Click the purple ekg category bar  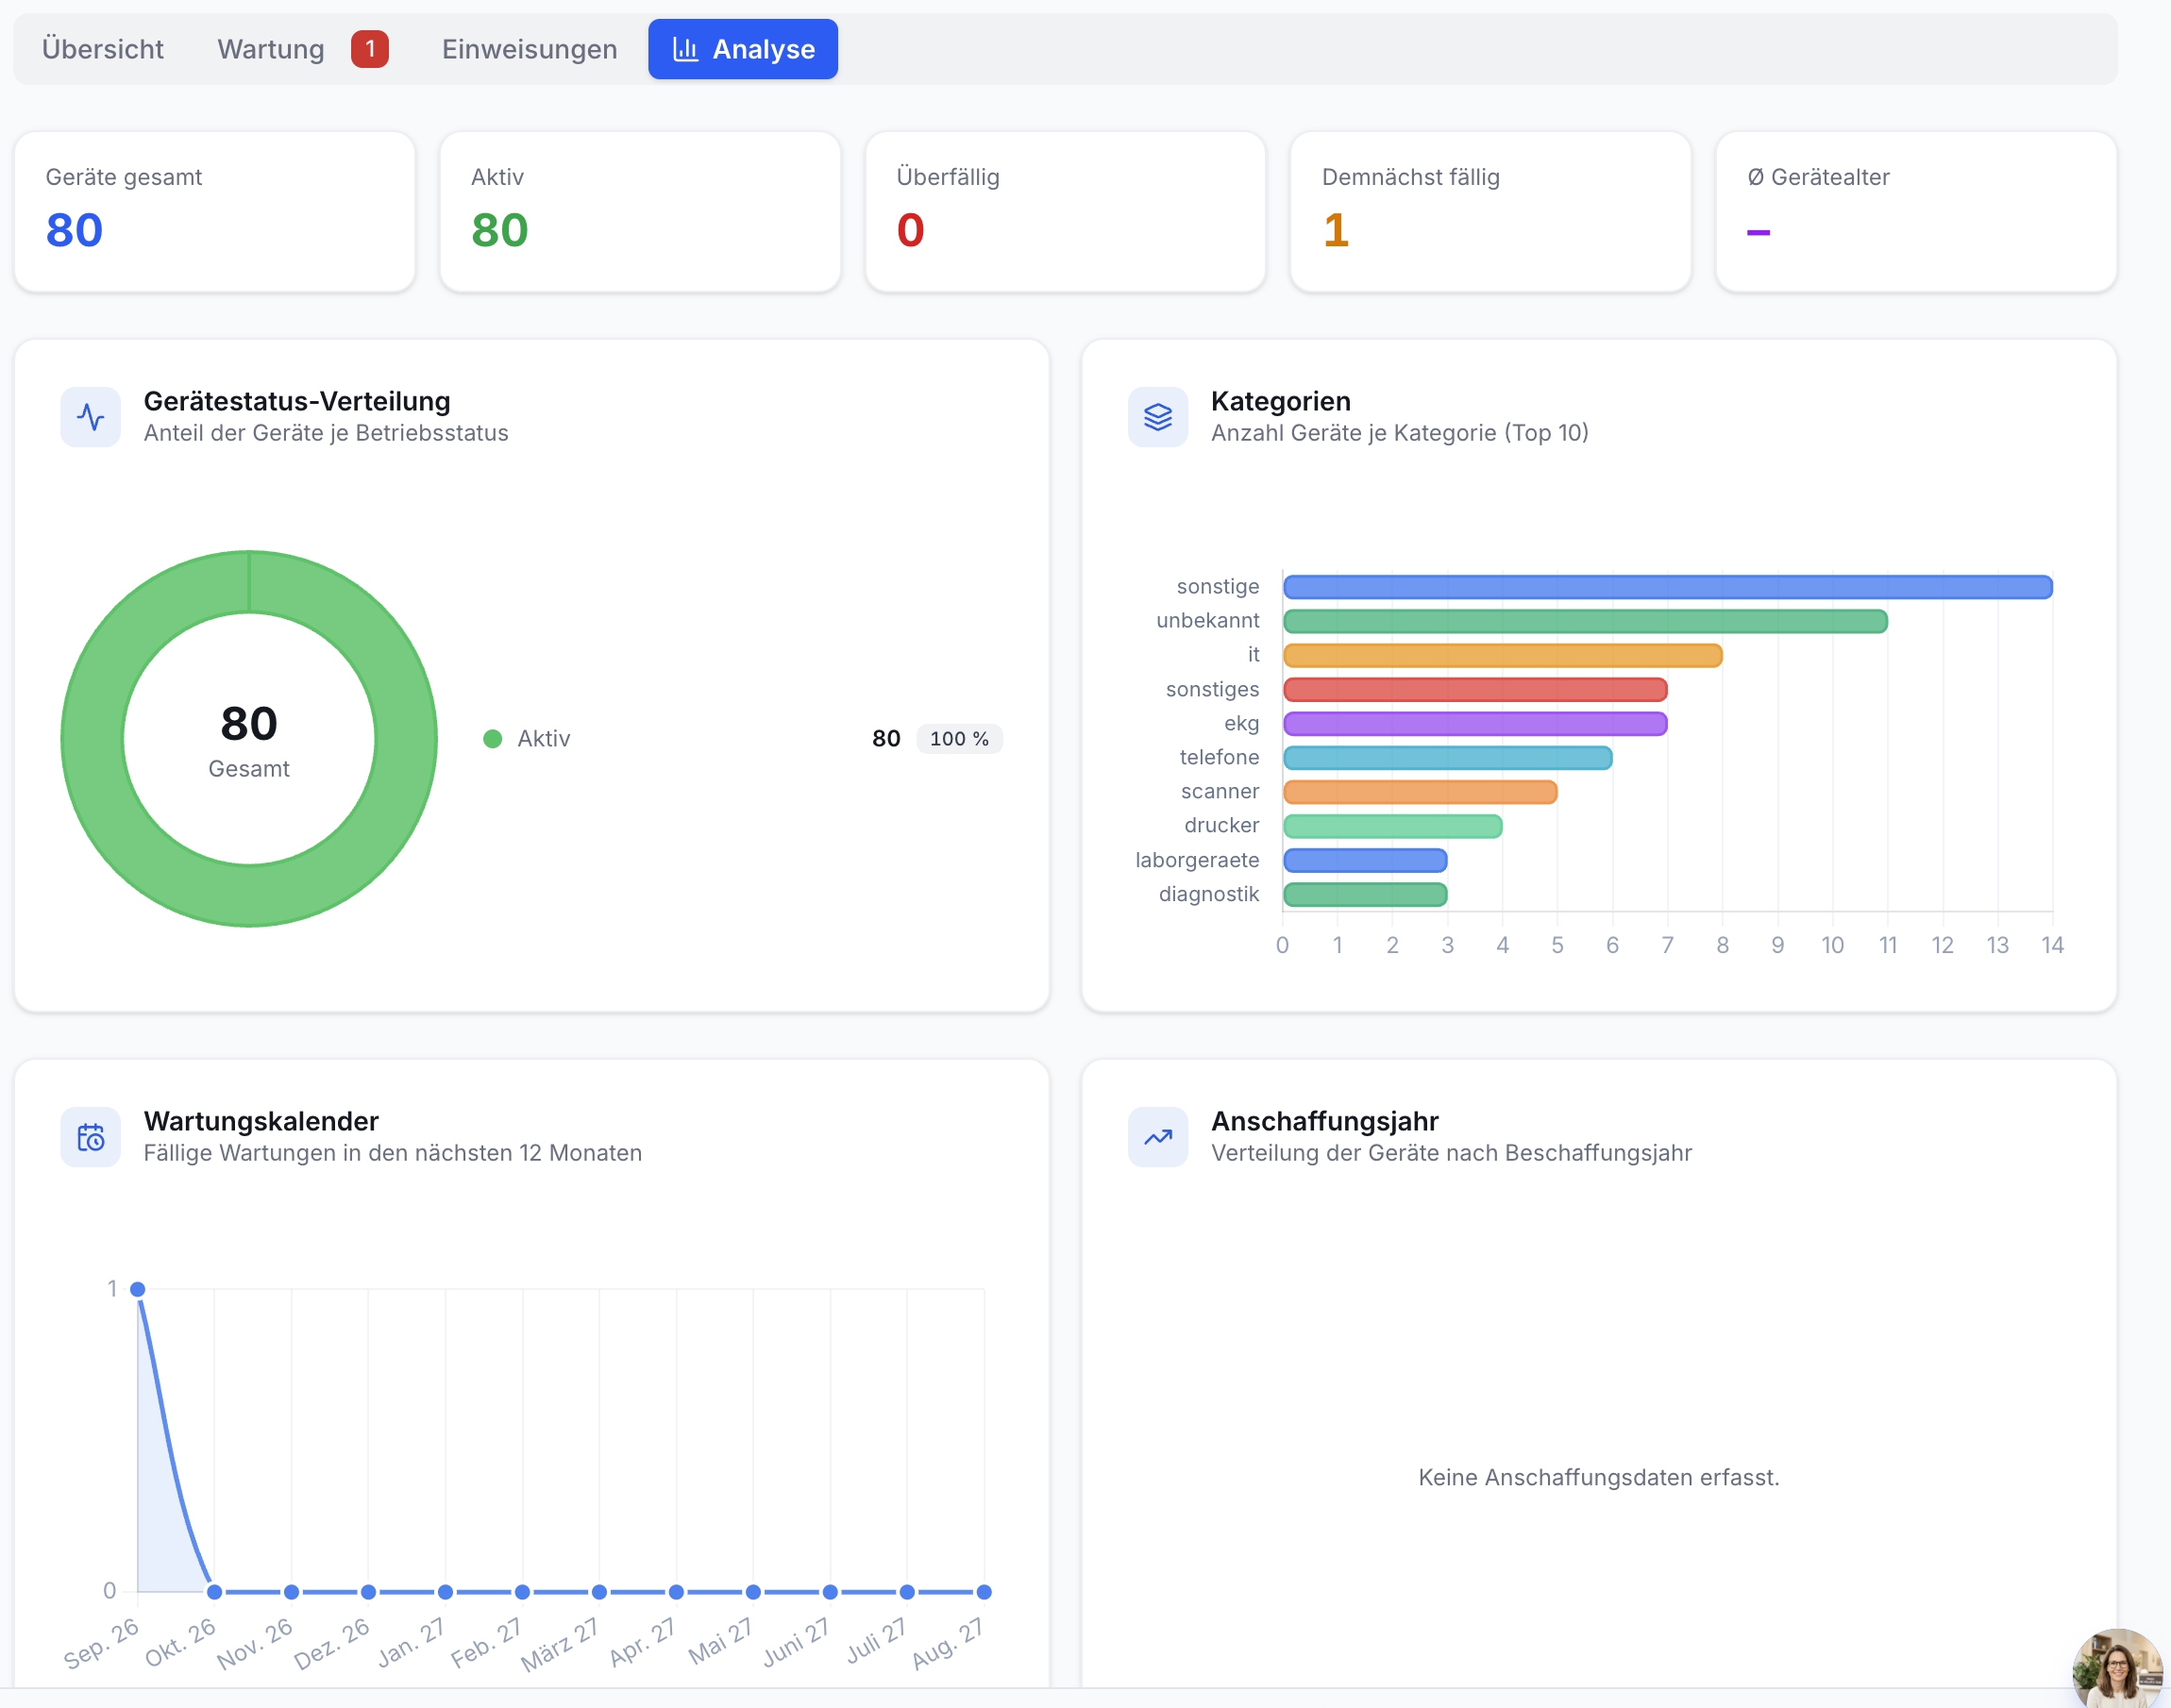pyautogui.click(x=1475, y=723)
